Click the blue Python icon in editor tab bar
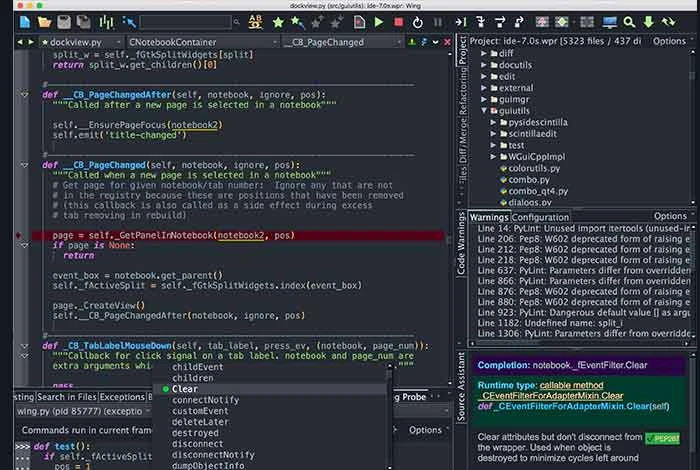This screenshot has height=470, width=700. point(424,42)
